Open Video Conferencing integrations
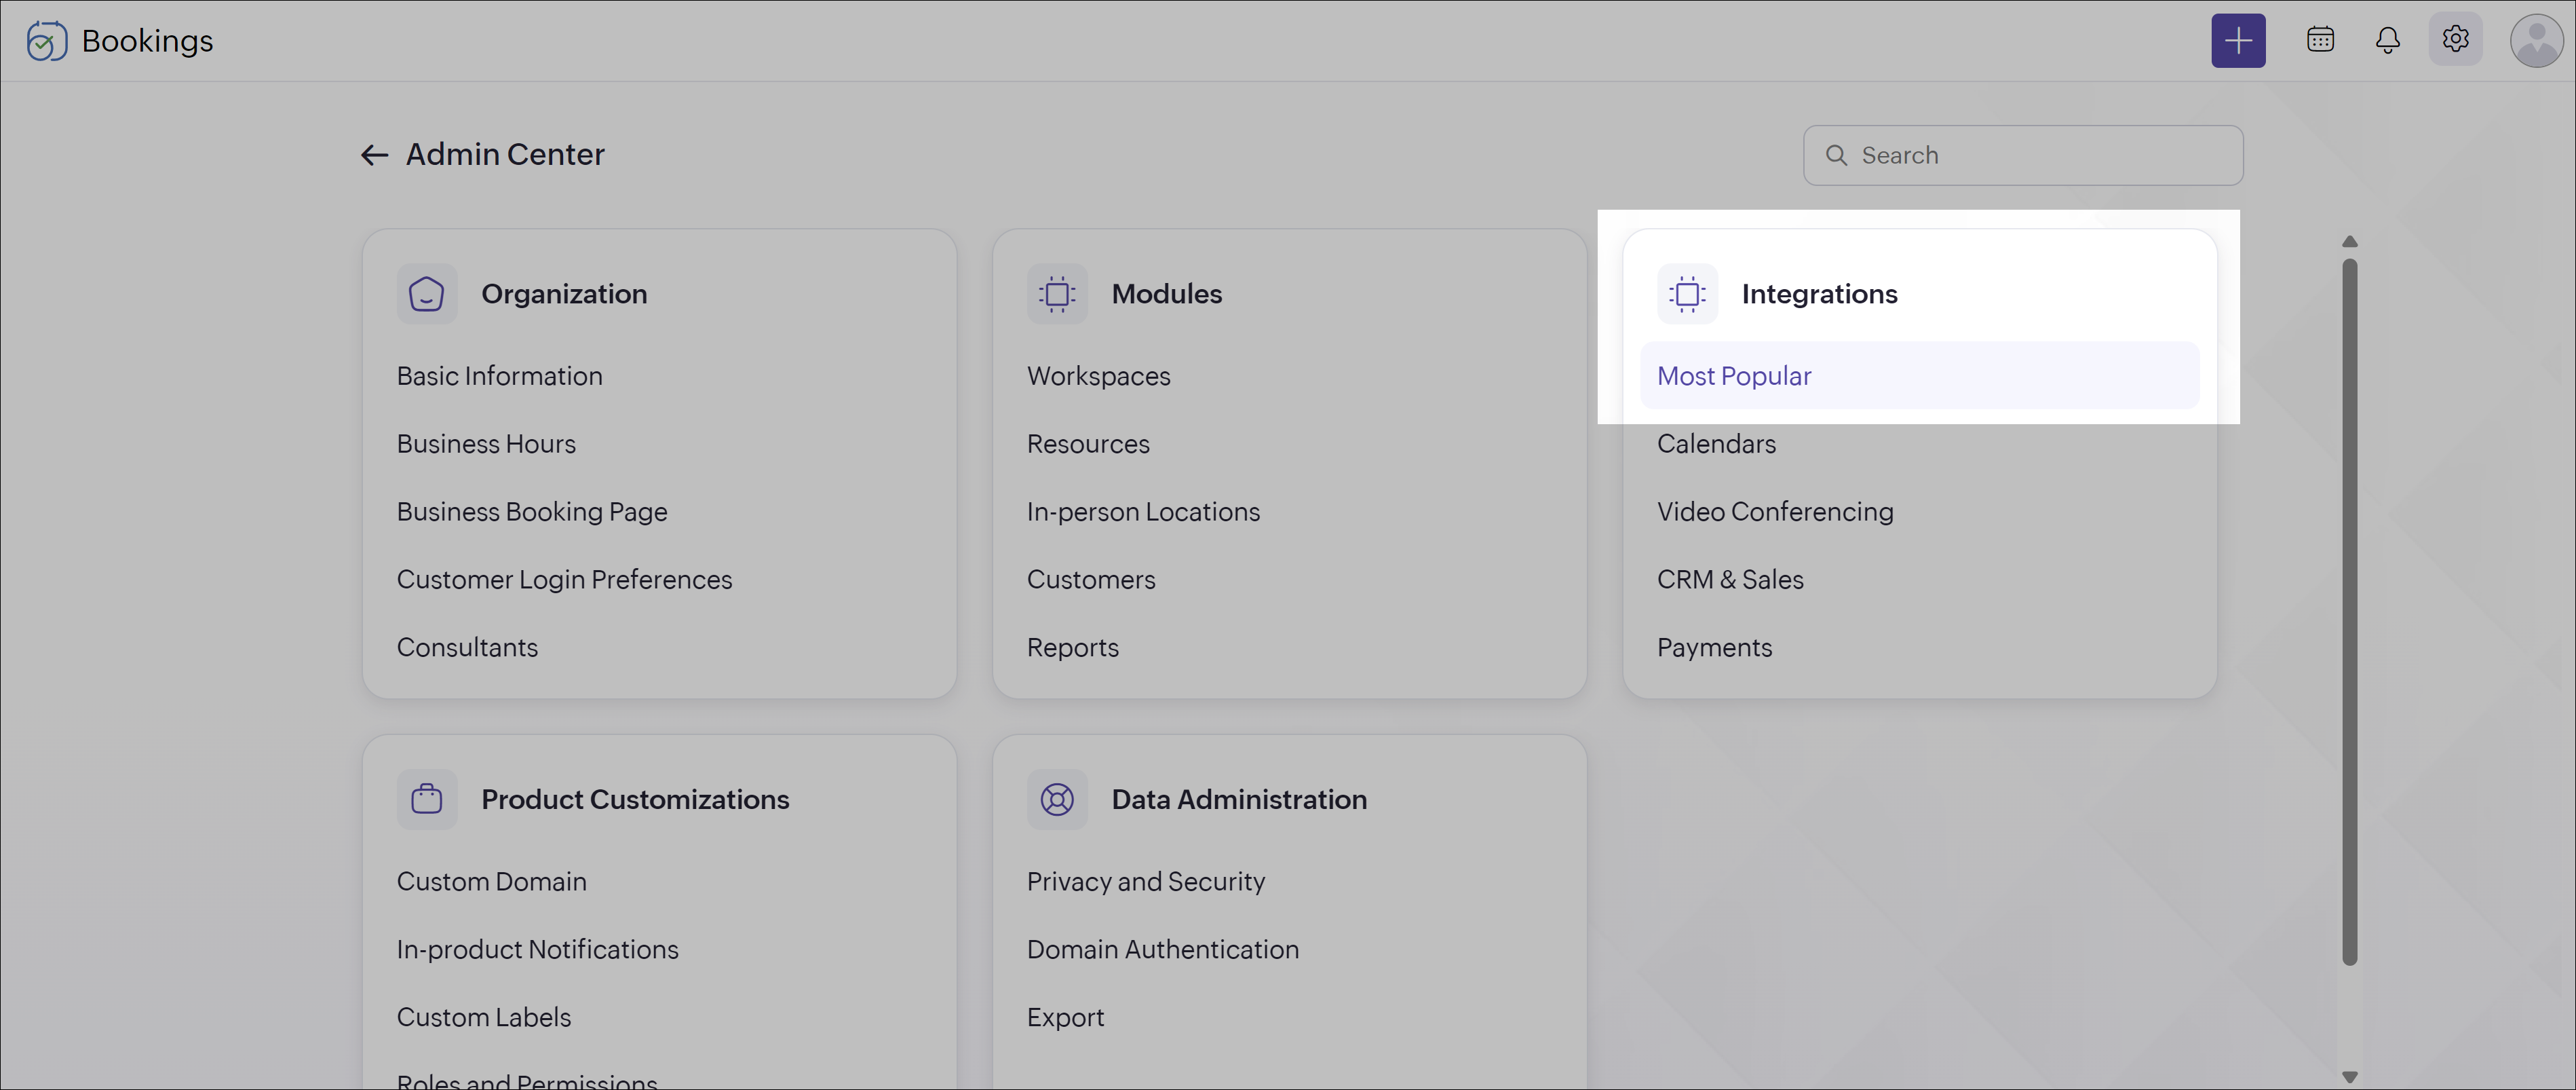Viewport: 2576px width, 1090px height. pos(1775,511)
